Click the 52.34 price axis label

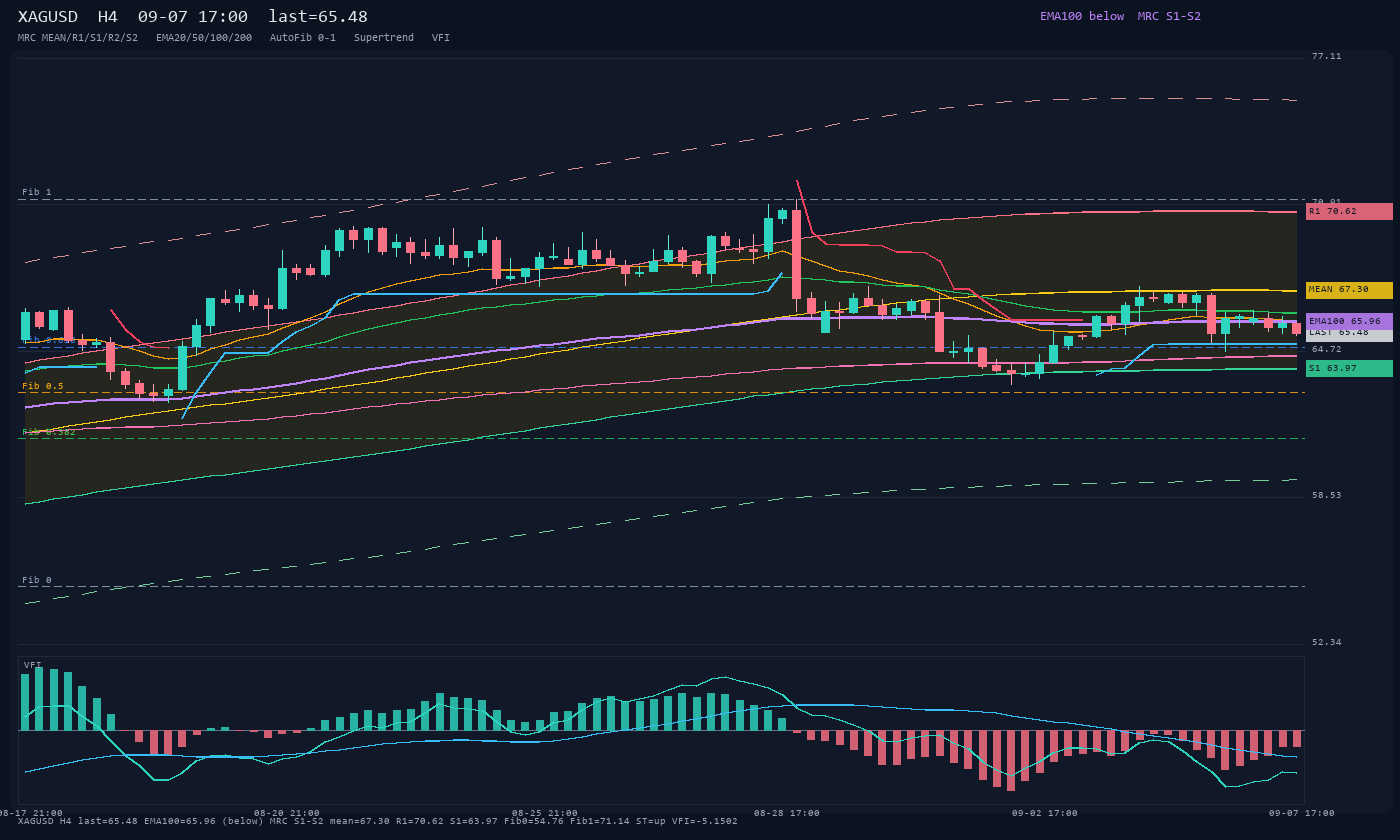(1327, 642)
